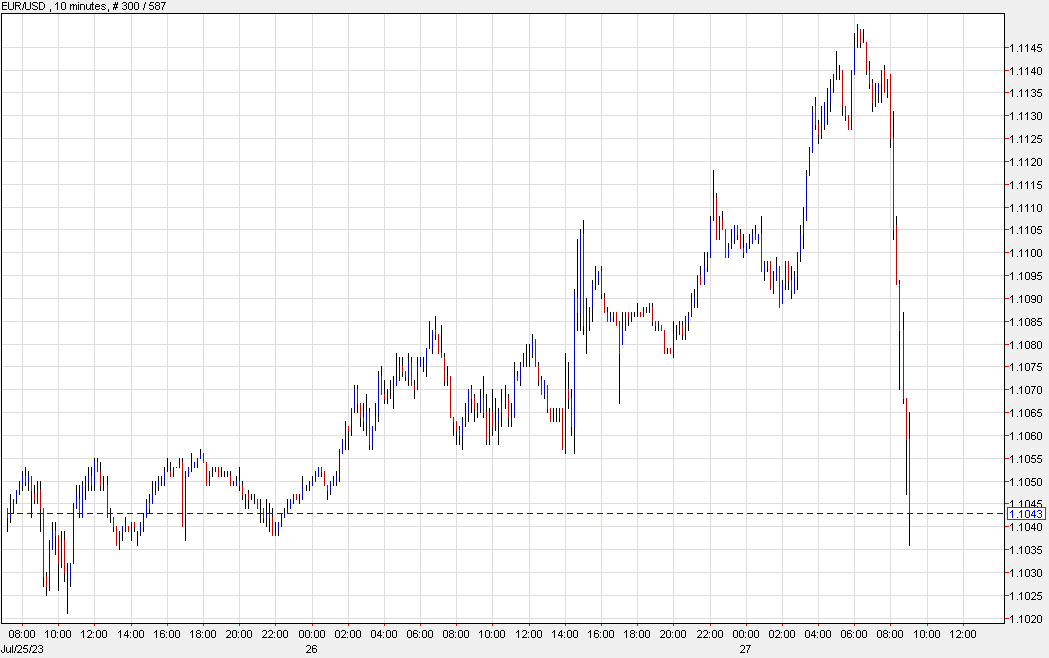Click the 1.1110 price axis label

click(x=1026, y=208)
